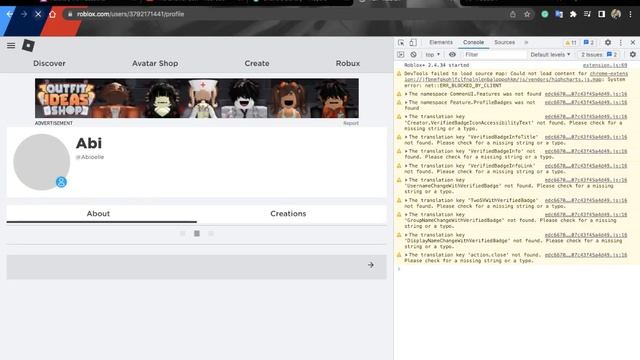Viewport: 640px width, 360px height.
Task: Activate DevTools inspect element picker
Action: pos(401,42)
